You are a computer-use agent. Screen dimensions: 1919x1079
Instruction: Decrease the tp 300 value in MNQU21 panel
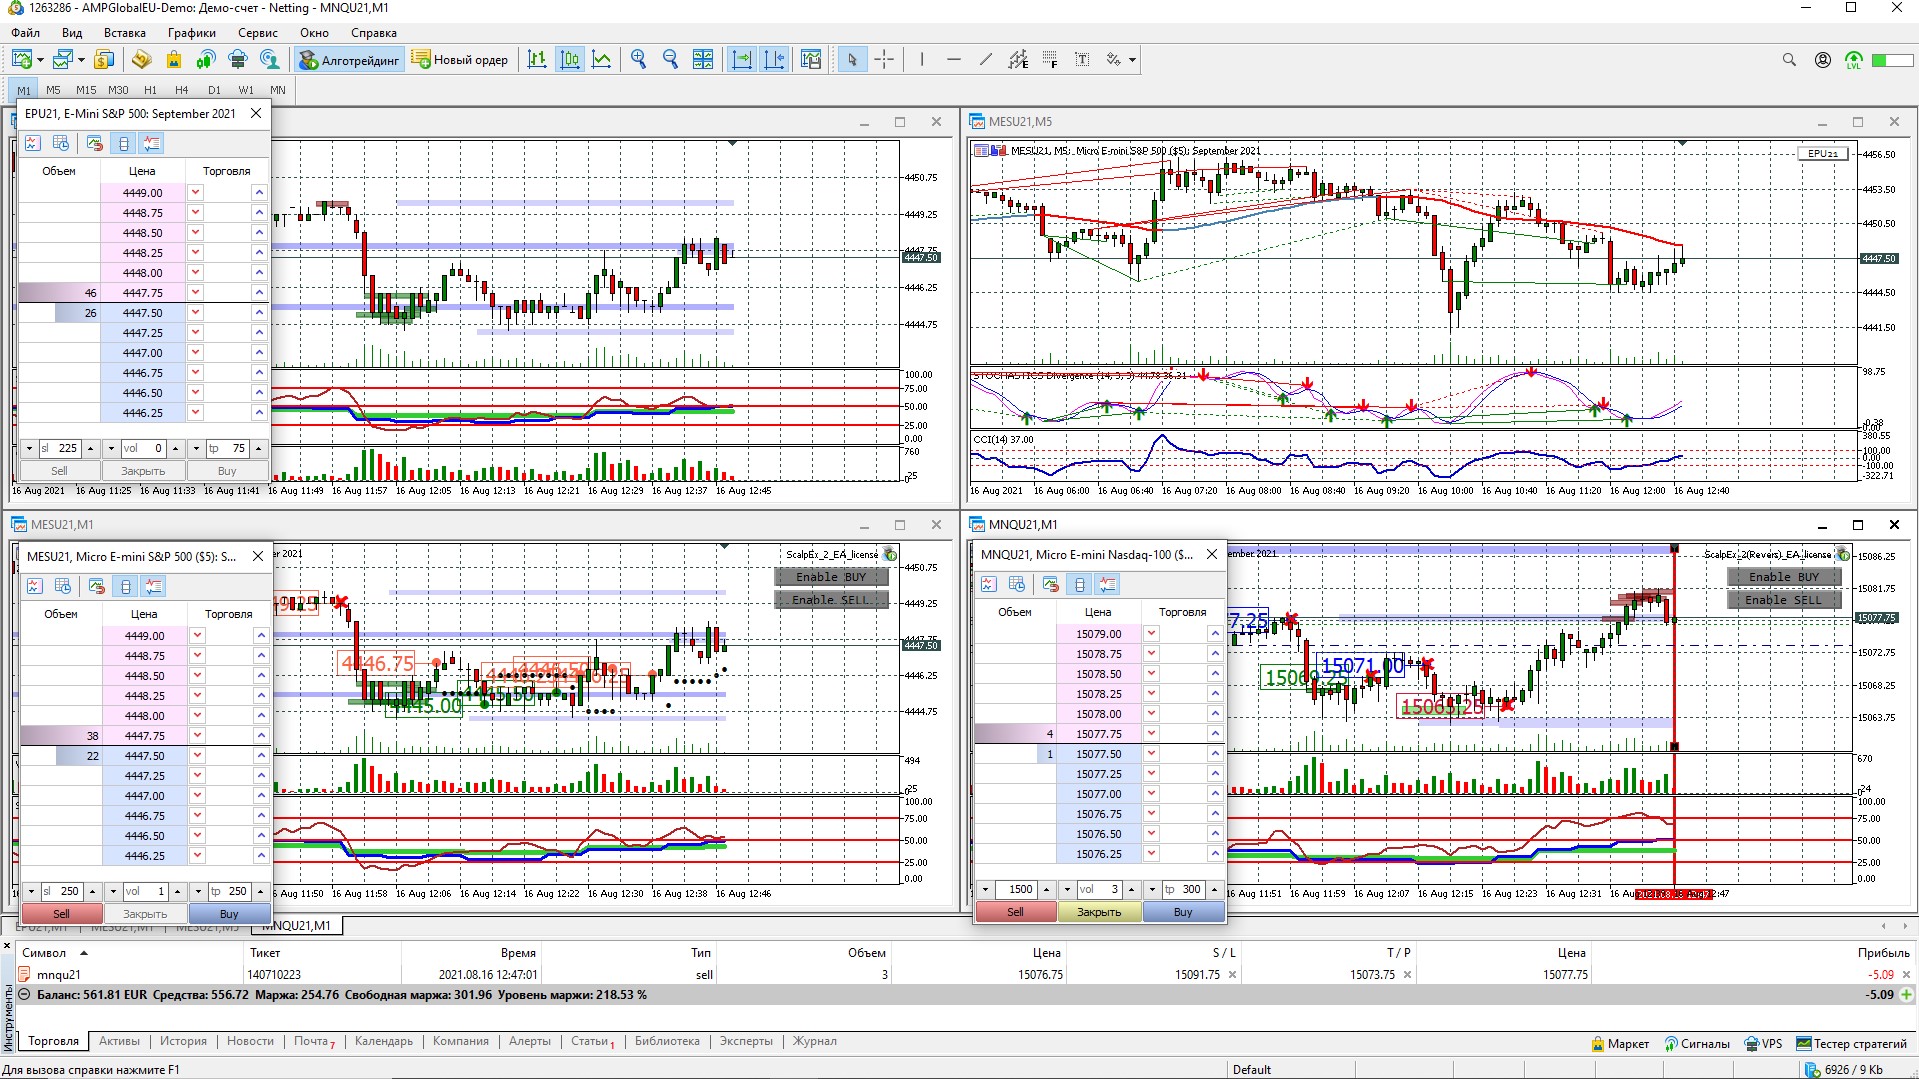(x=1151, y=889)
